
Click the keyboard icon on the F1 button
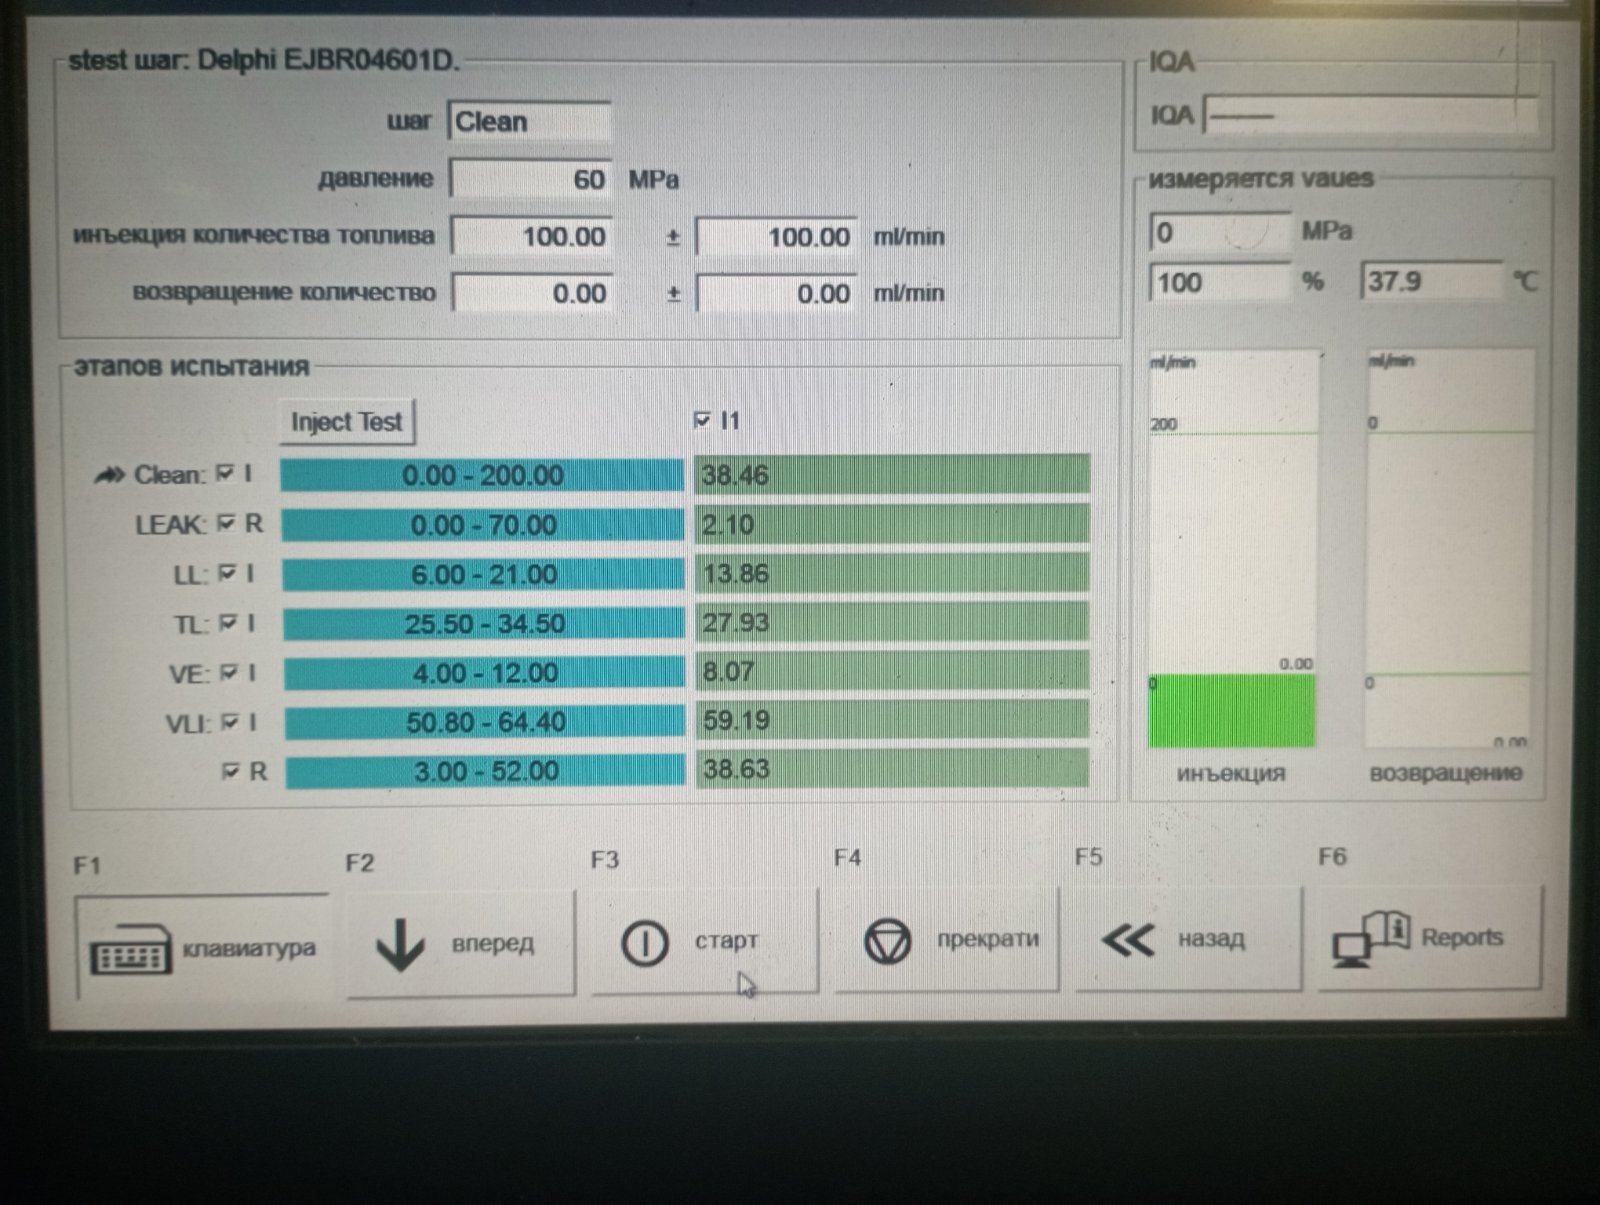(130, 949)
